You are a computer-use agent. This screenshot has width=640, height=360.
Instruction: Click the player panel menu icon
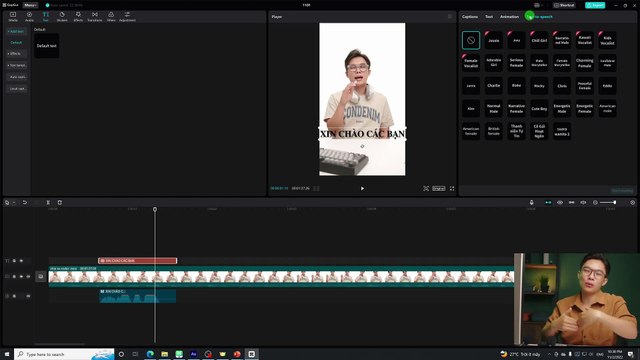pyautogui.click(x=450, y=17)
